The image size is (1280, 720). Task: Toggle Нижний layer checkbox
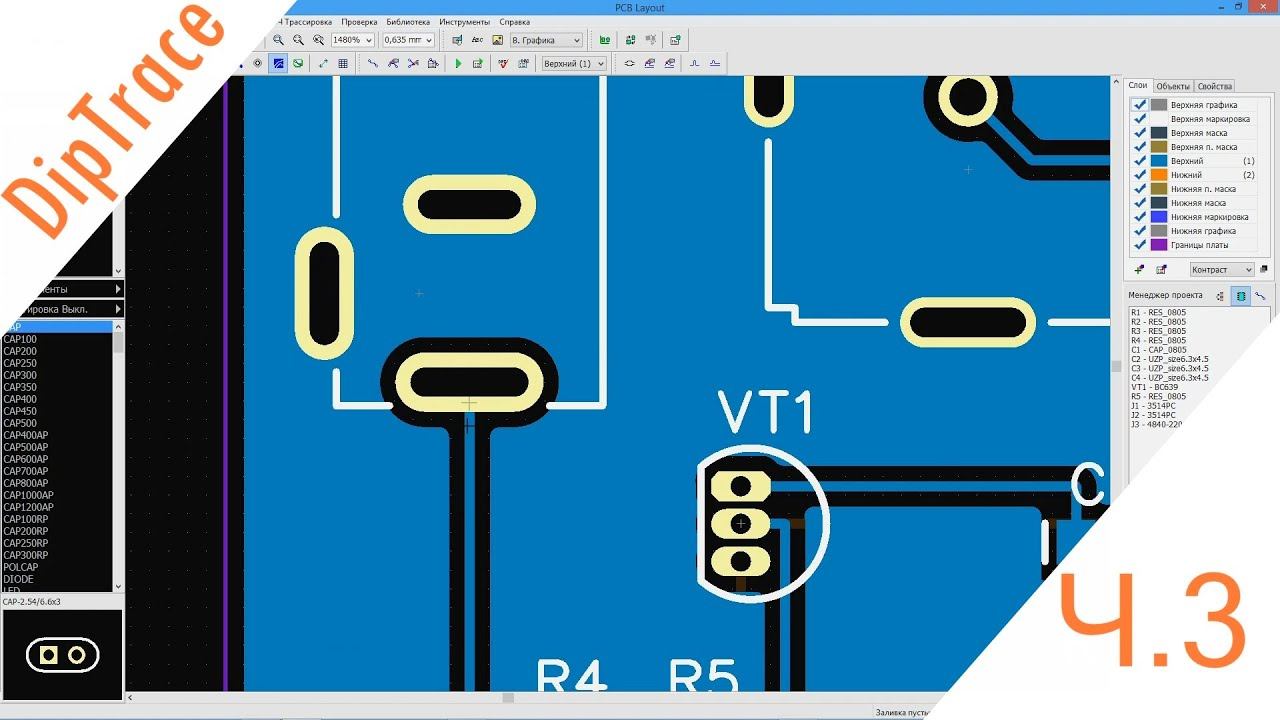[x=1139, y=174]
